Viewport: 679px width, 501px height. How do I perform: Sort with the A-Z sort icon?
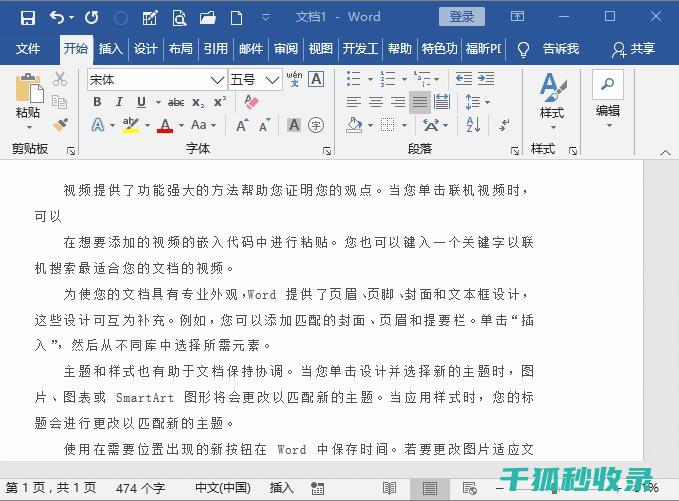(473, 125)
